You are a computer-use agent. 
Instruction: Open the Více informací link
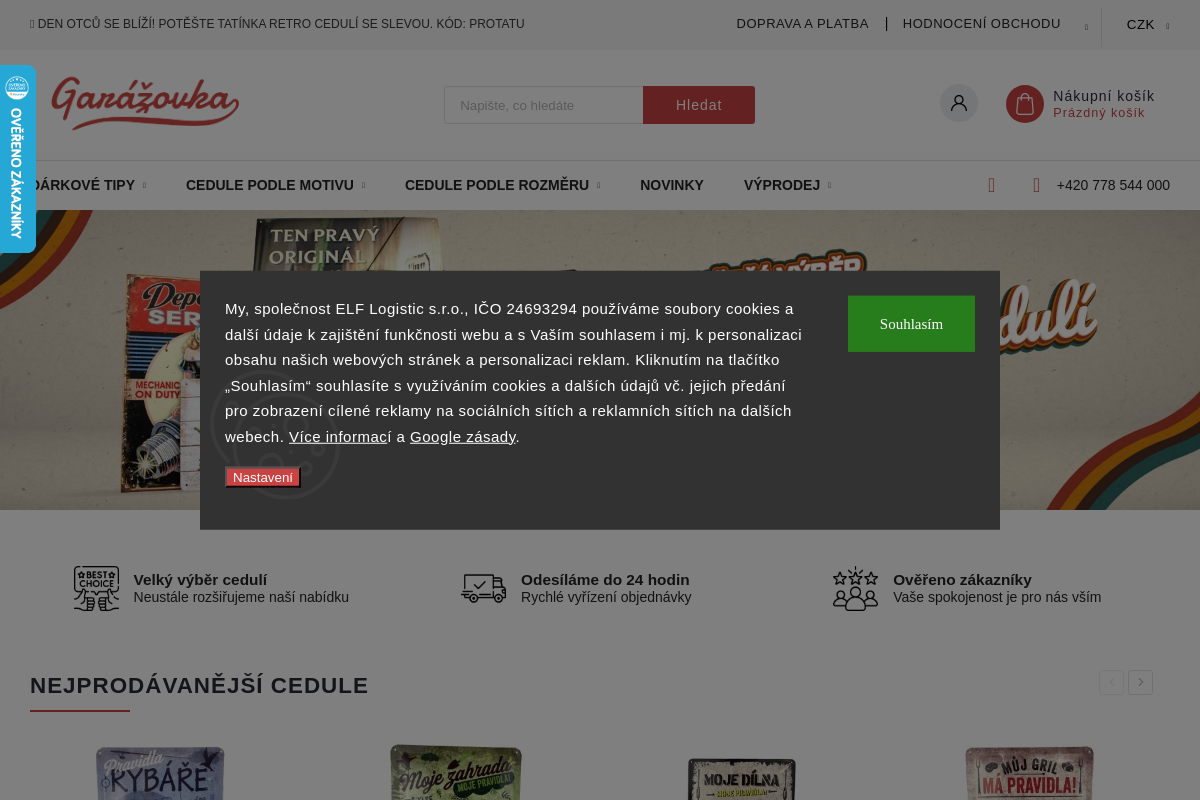(340, 436)
